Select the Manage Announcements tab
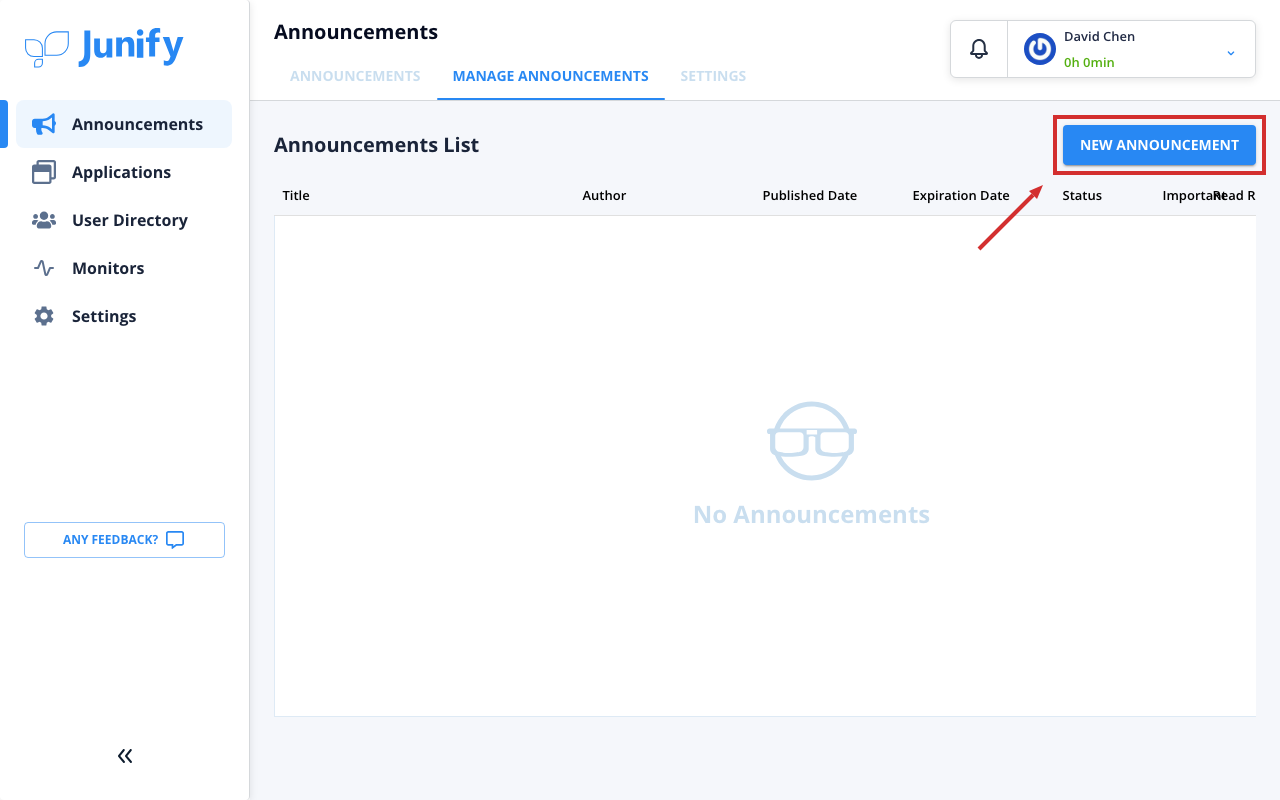The width and height of the screenshot is (1280, 800). pos(551,76)
